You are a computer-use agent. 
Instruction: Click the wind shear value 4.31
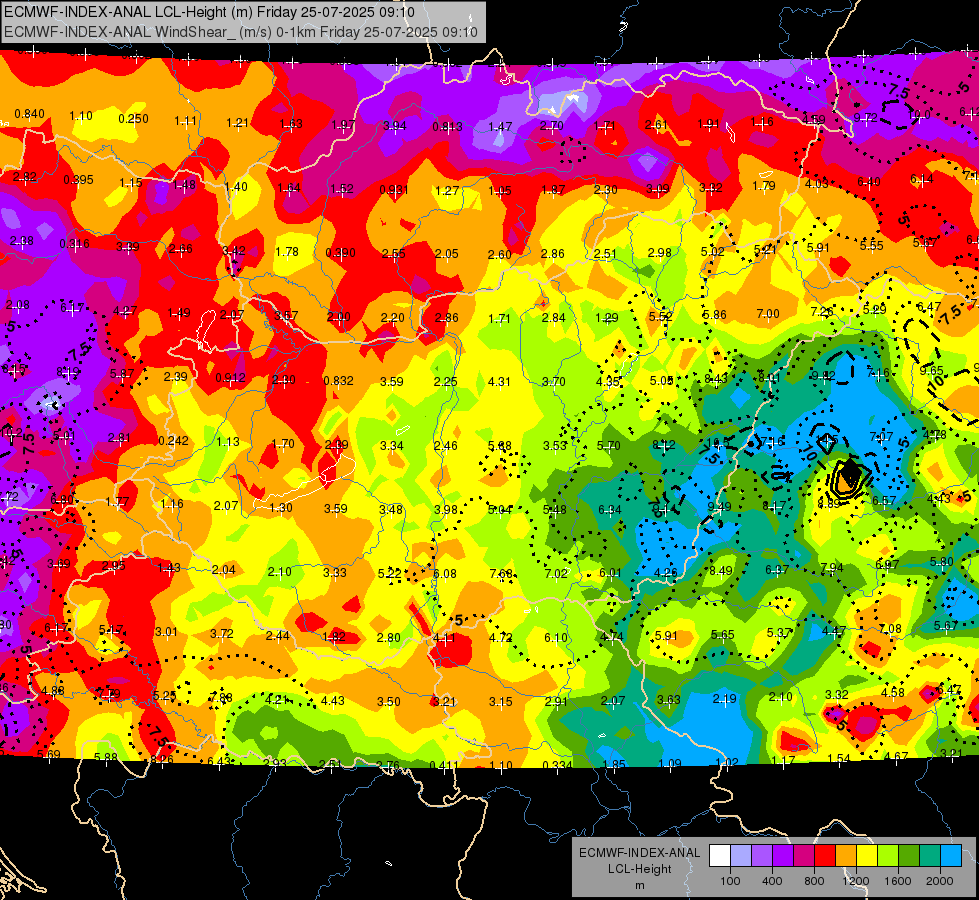499,381
